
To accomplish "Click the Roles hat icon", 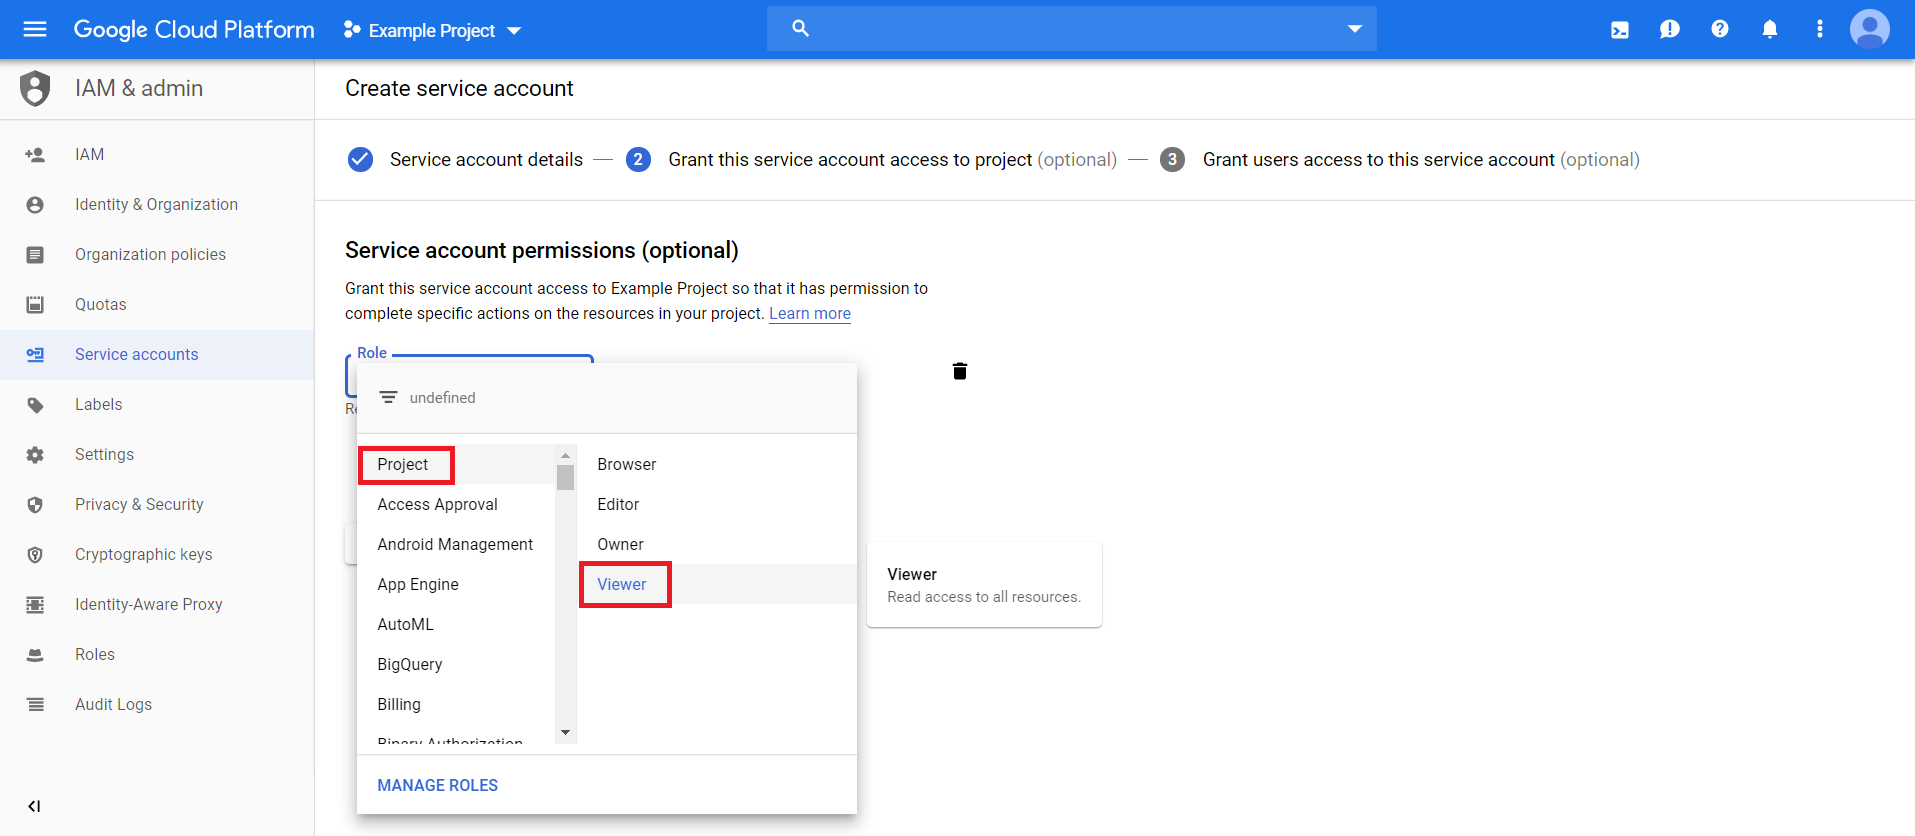I will coord(35,655).
